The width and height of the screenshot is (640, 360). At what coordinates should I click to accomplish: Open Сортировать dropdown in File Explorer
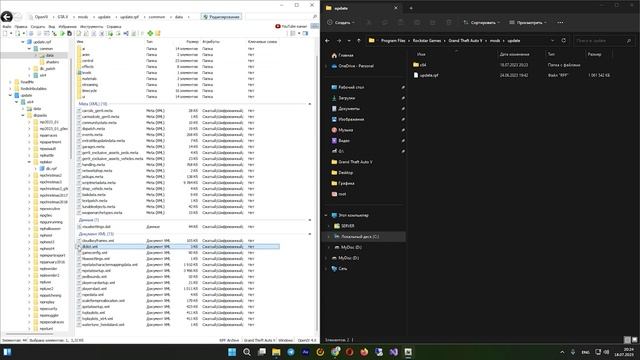click(482, 23)
